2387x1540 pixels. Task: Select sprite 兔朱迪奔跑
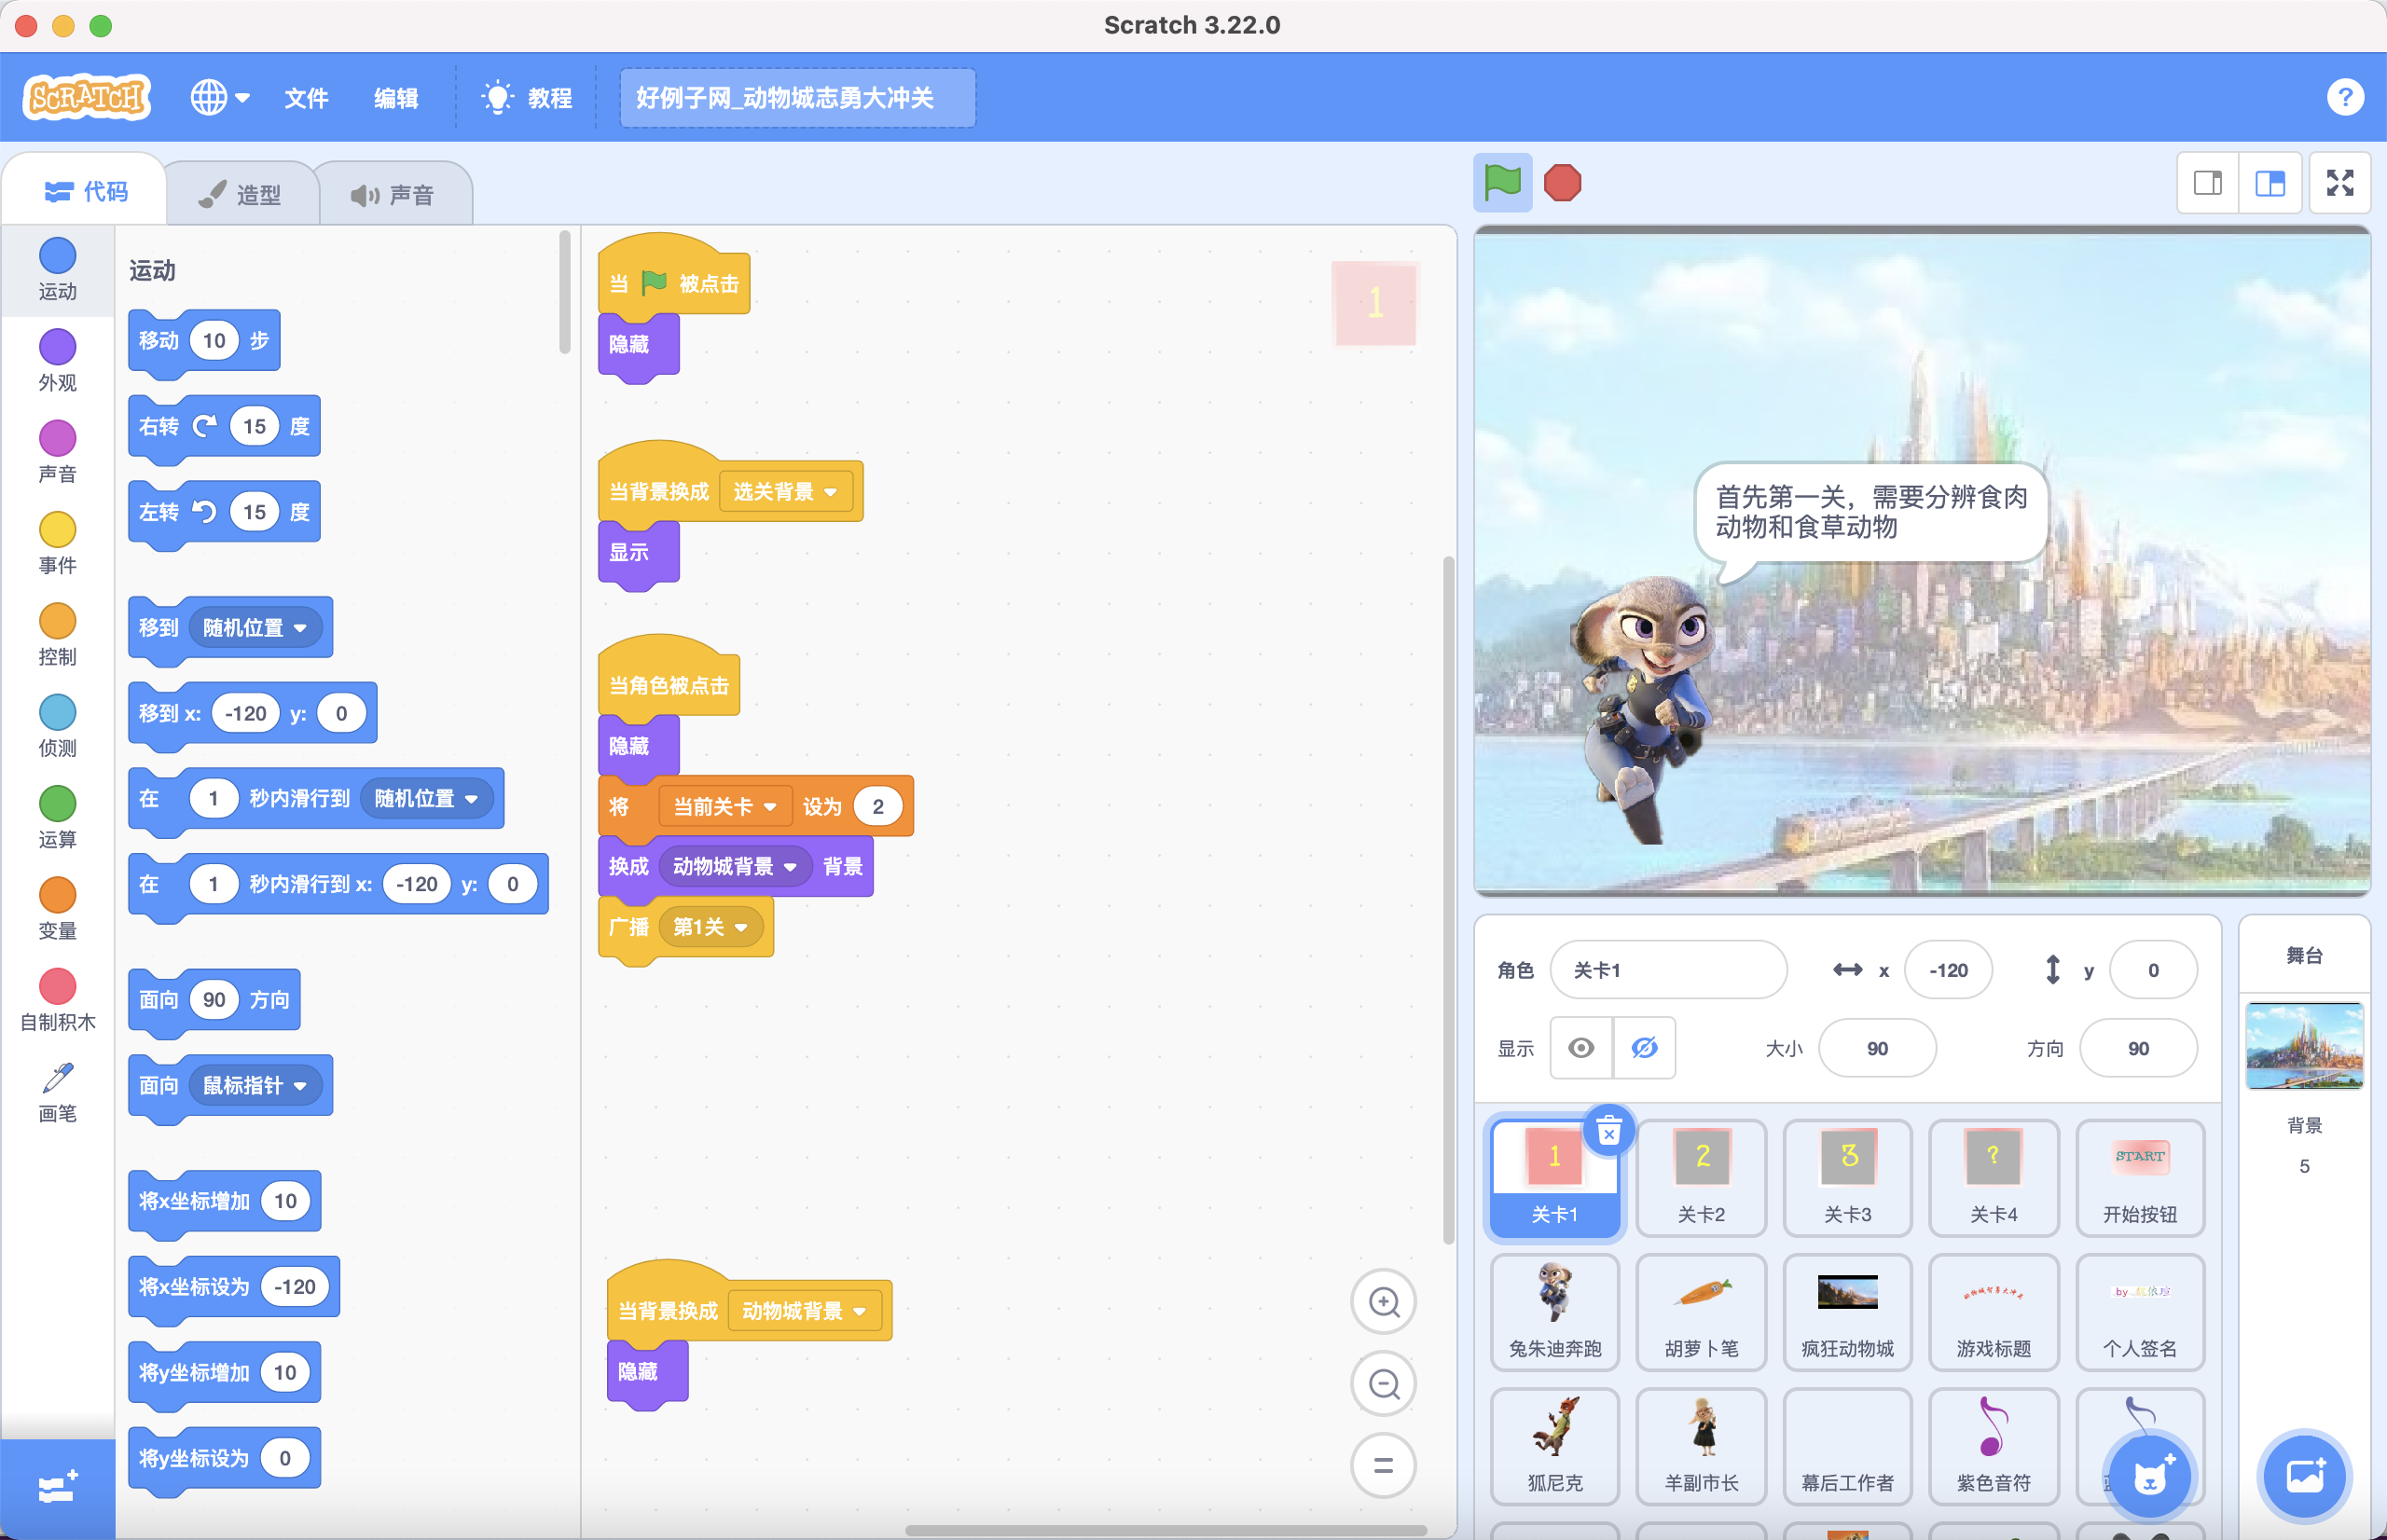[x=1554, y=1311]
